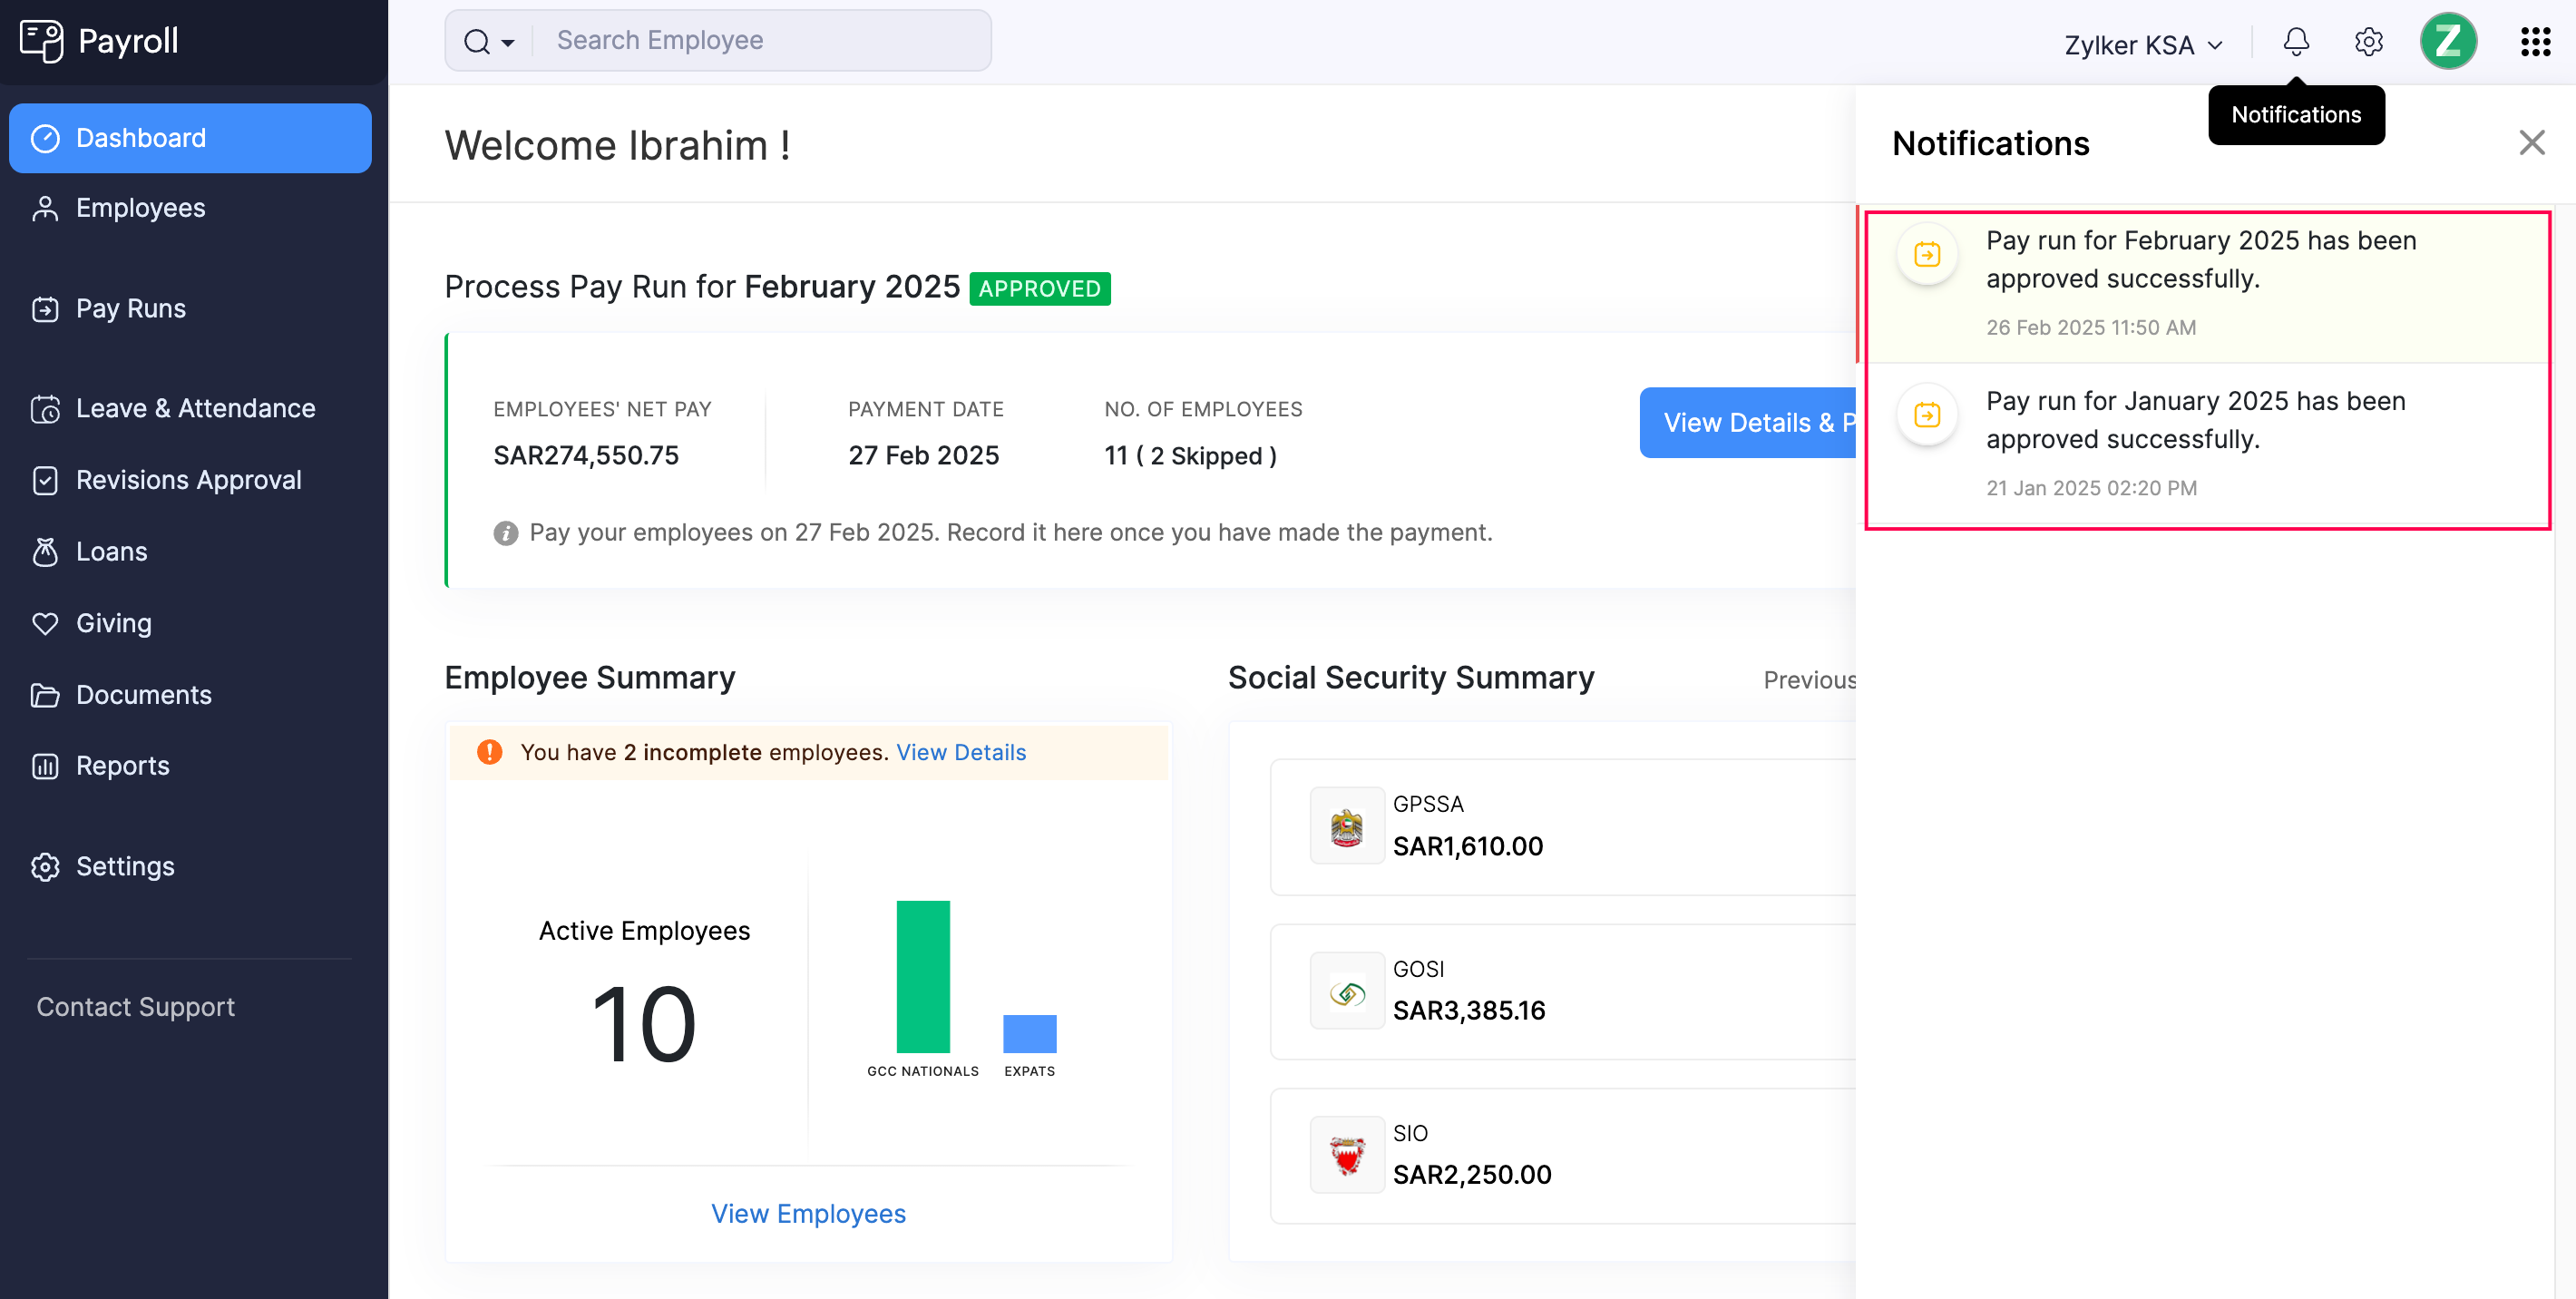The width and height of the screenshot is (2576, 1299).
Task: Open the Employees section
Action: tap(141, 207)
